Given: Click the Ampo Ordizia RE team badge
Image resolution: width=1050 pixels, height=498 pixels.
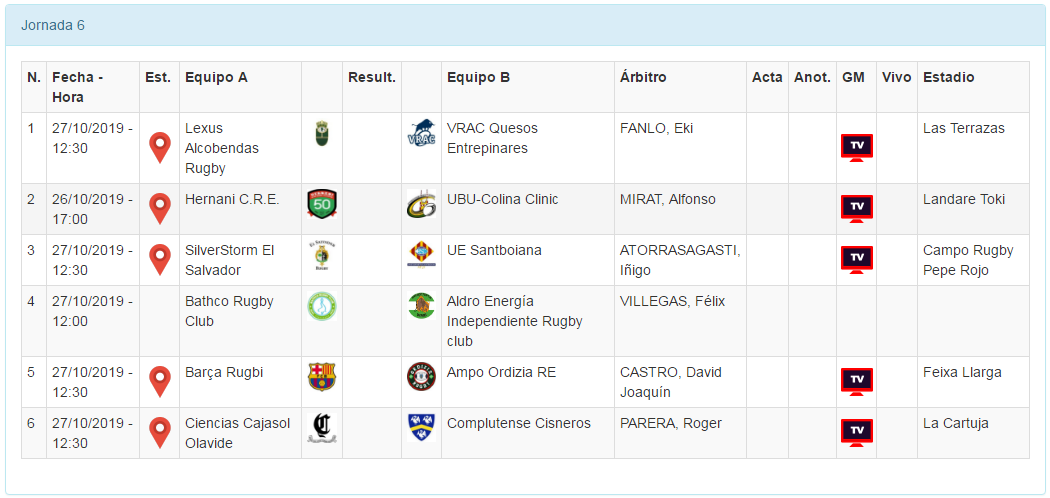Looking at the screenshot, I should coord(421,377).
